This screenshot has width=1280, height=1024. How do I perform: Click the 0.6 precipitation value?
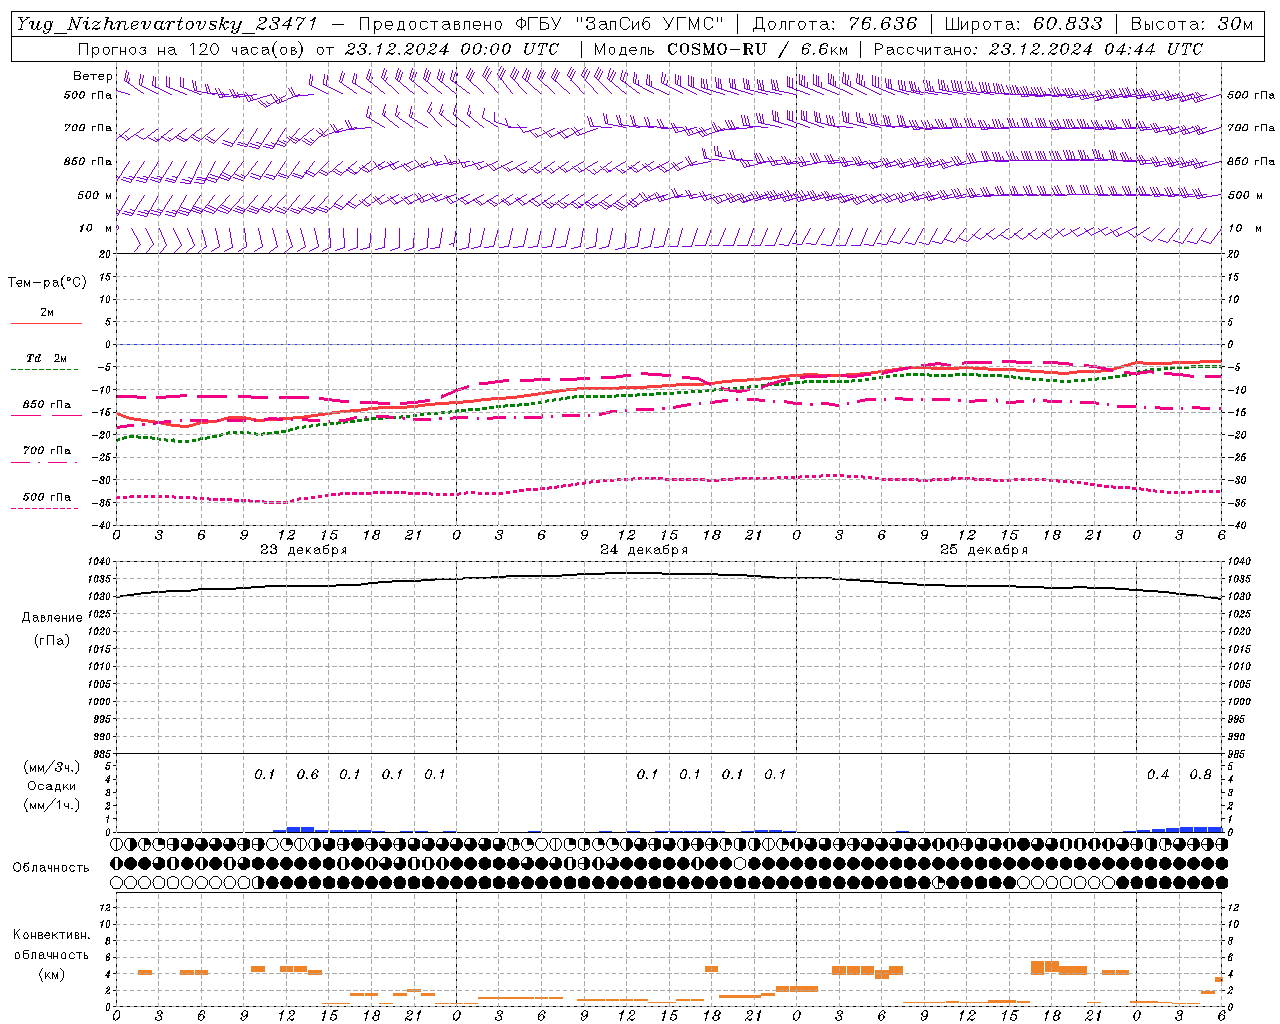tap(308, 775)
